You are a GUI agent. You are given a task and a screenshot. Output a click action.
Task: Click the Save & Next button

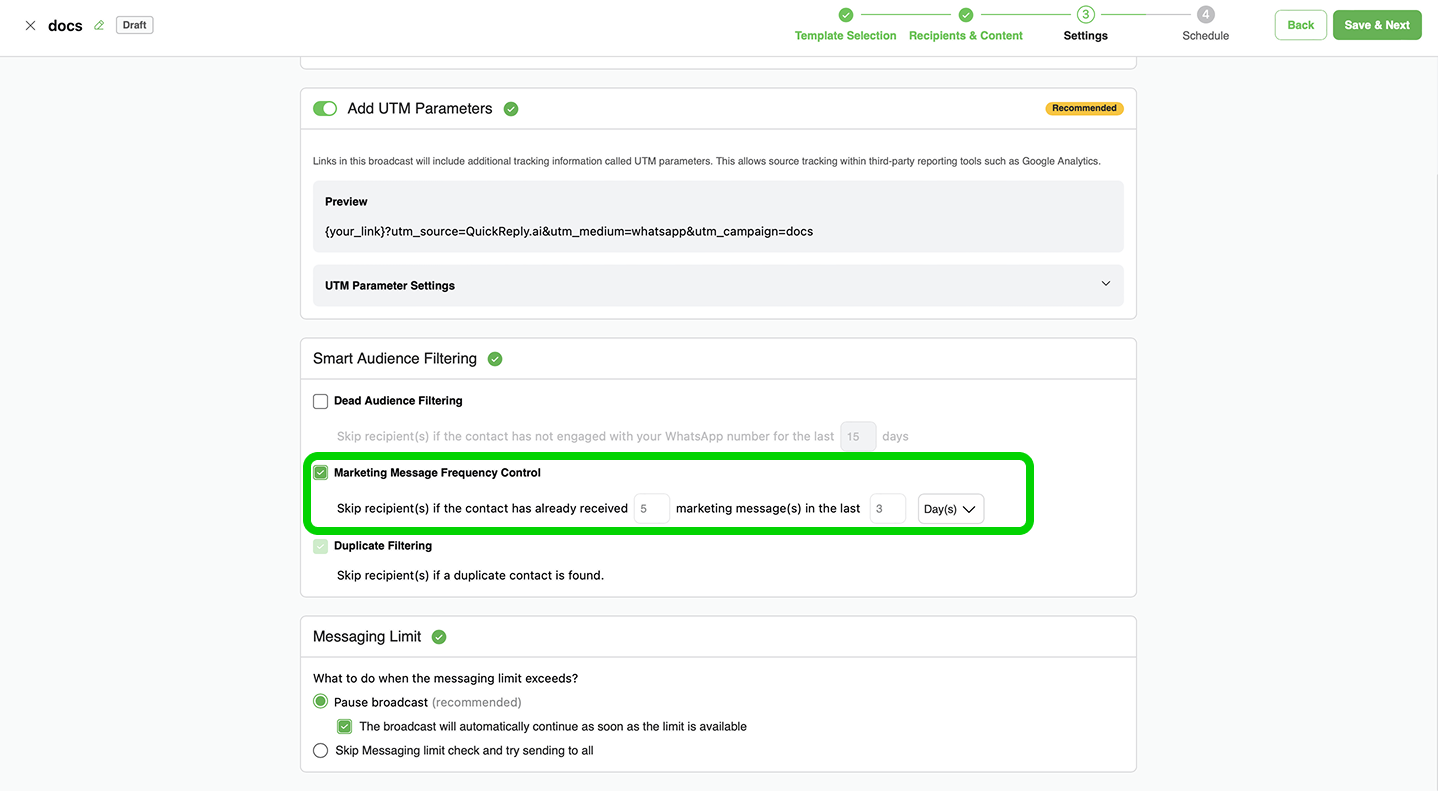click(x=1377, y=25)
